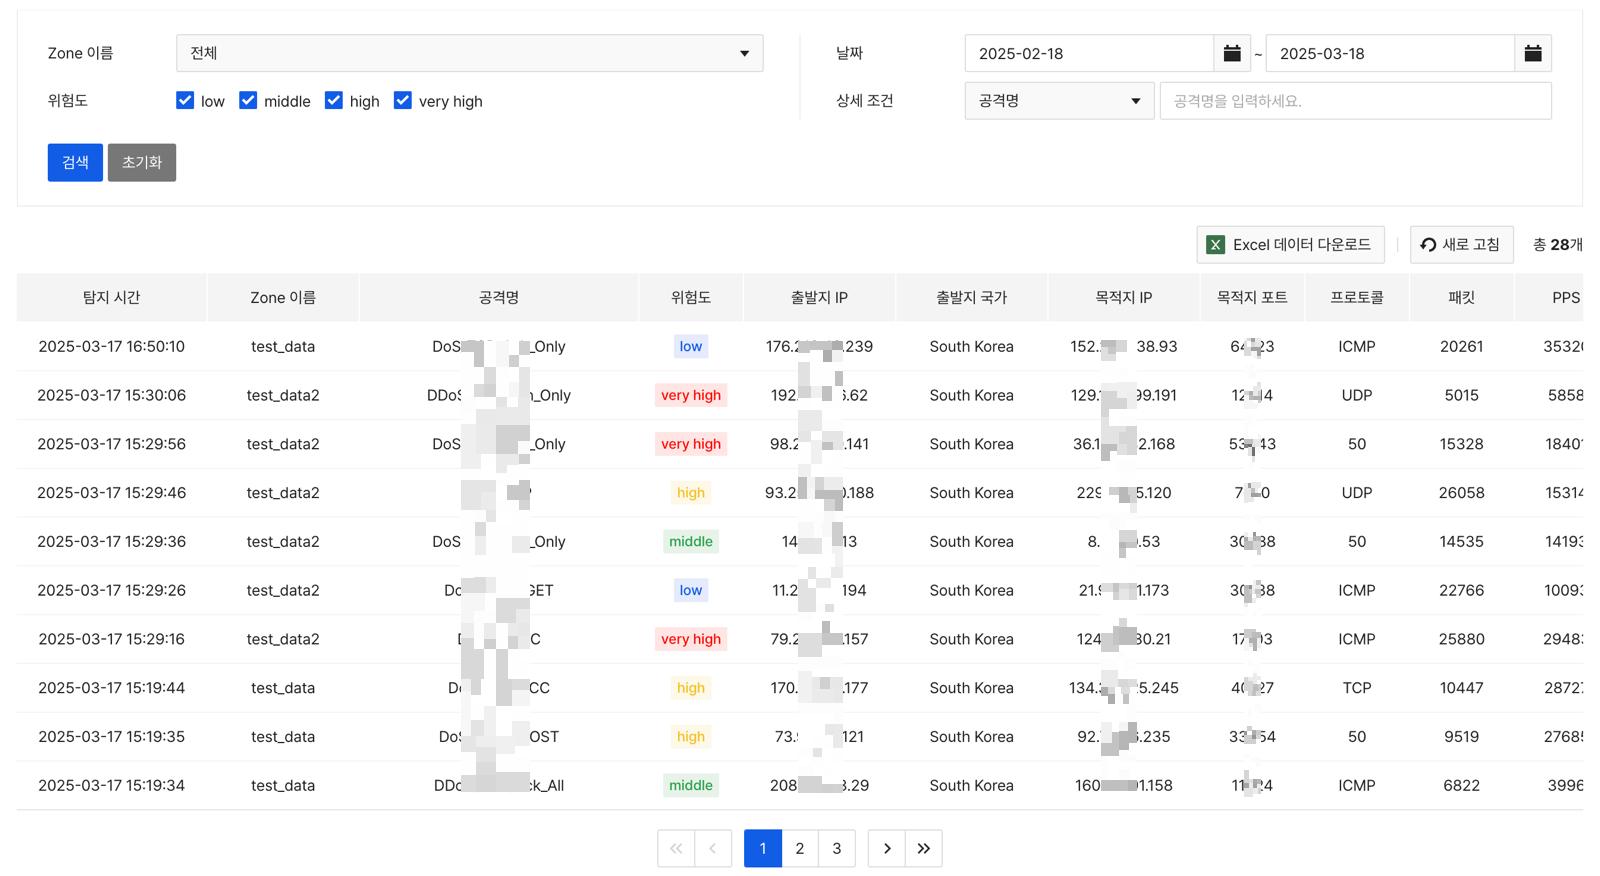The width and height of the screenshot is (1600, 876).
Task: Focus the 공격명을 입력하세요 input field
Action: click(1355, 101)
